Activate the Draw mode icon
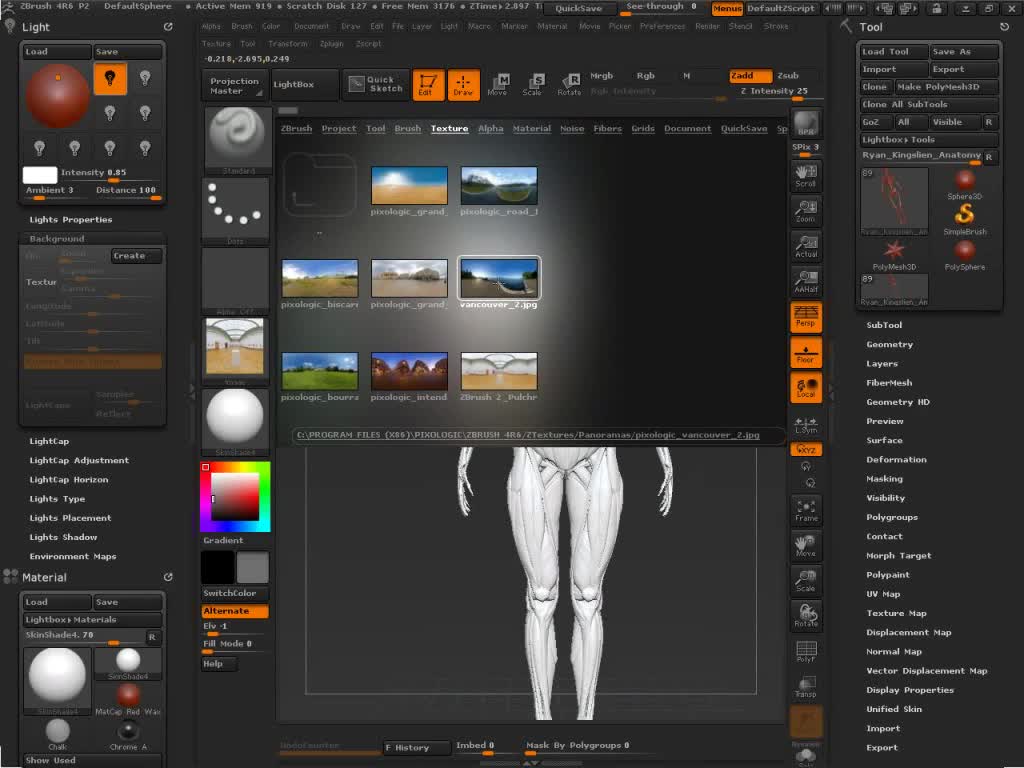This screenshot has width=1024, height=768. pos(463,85)
